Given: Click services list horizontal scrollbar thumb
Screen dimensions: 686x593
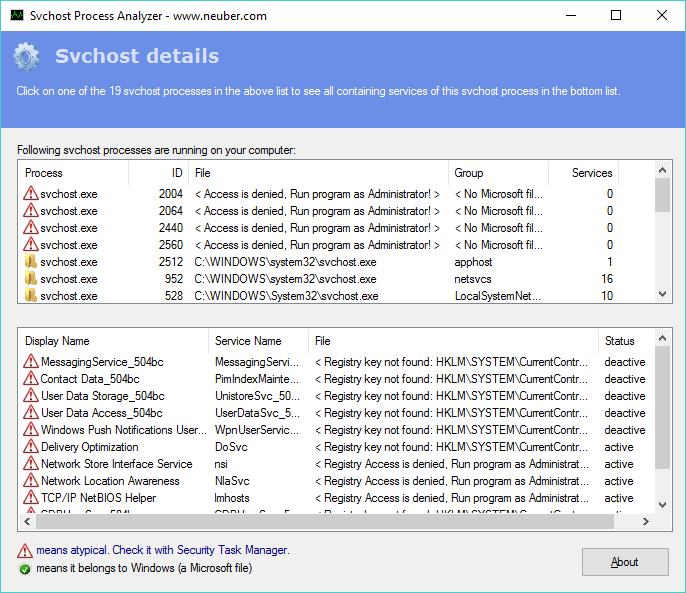Looking at the screenshot, I should coord(325,521).
